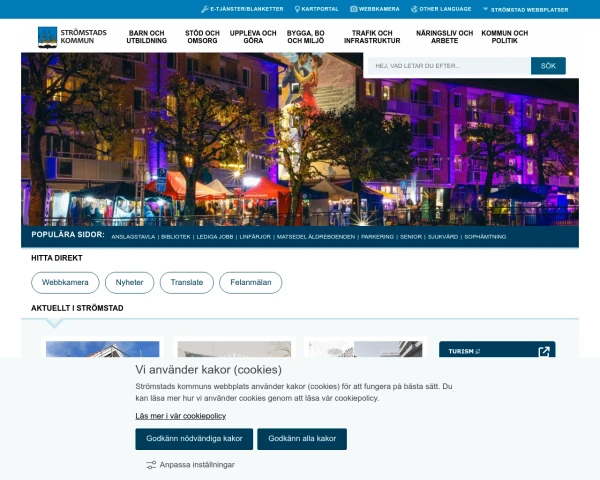This screenshot has height=480, width=600.
Task: Open Senior popular page link
Action: coord(411,237)
